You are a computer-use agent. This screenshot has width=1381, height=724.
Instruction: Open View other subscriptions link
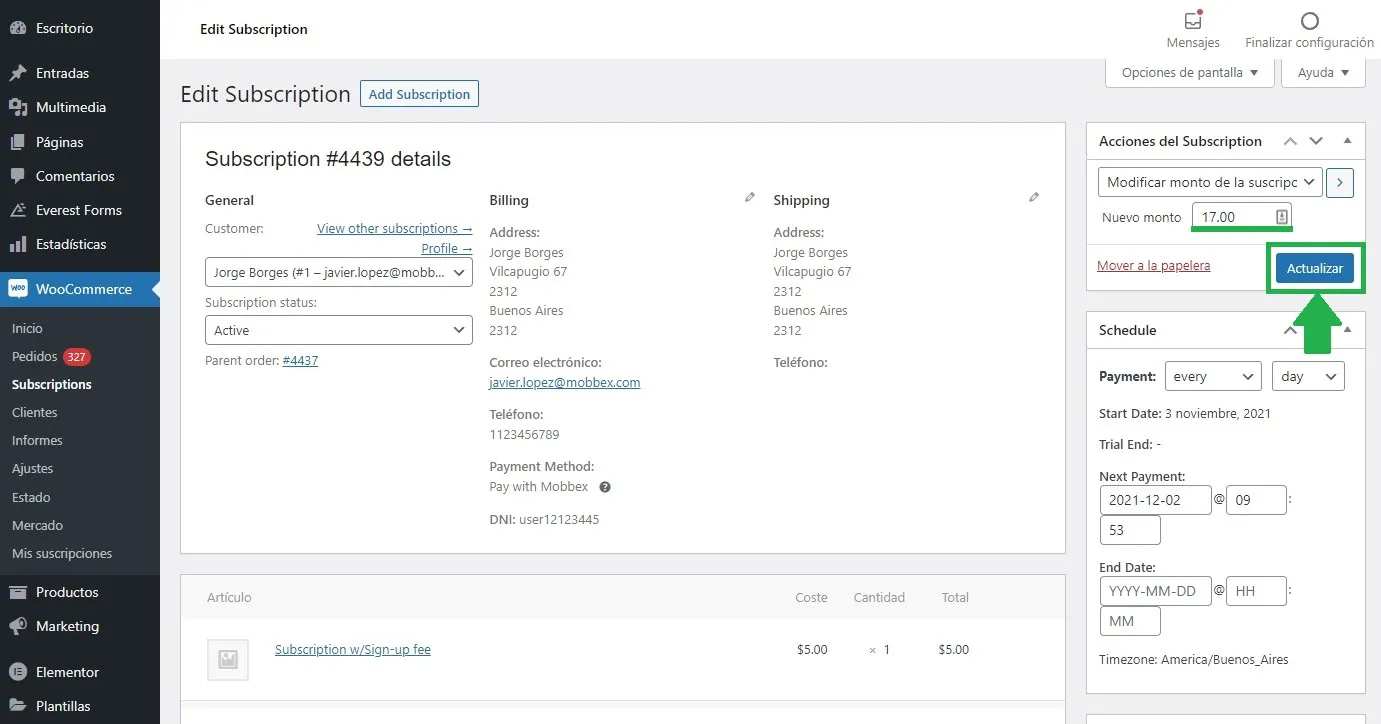[x=395, y=228]
